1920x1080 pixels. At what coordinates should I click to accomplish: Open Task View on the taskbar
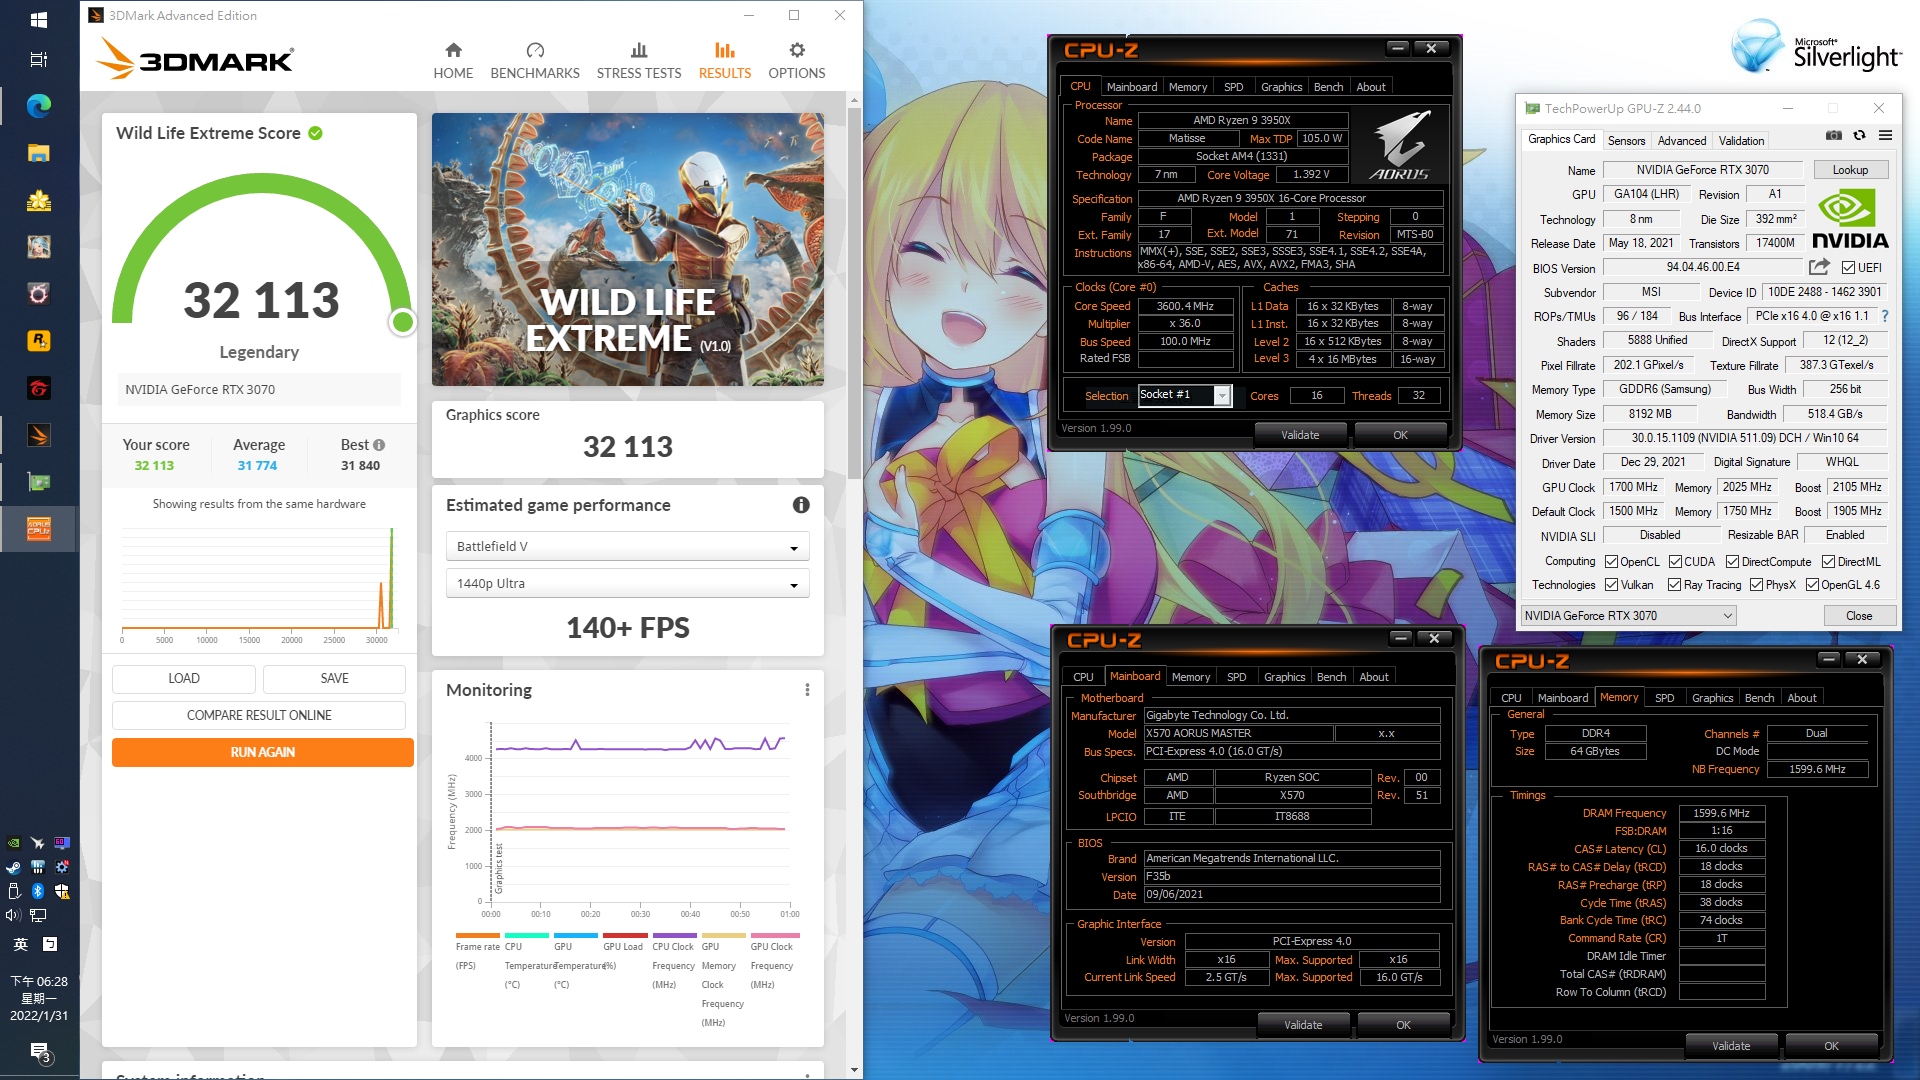38,60
